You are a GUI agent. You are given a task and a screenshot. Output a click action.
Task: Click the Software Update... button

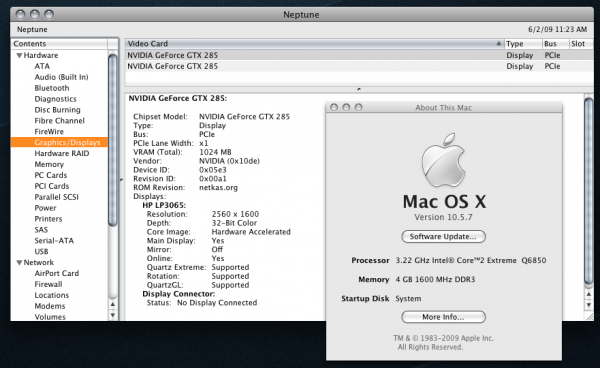click(443, 236)
